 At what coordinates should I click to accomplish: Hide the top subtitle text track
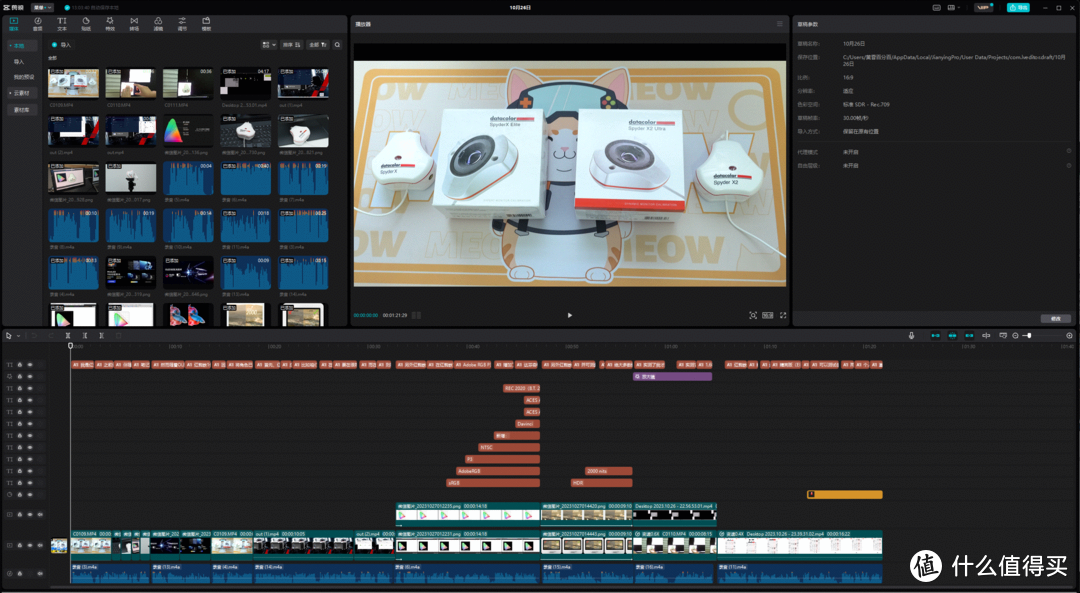coord(30,365)
